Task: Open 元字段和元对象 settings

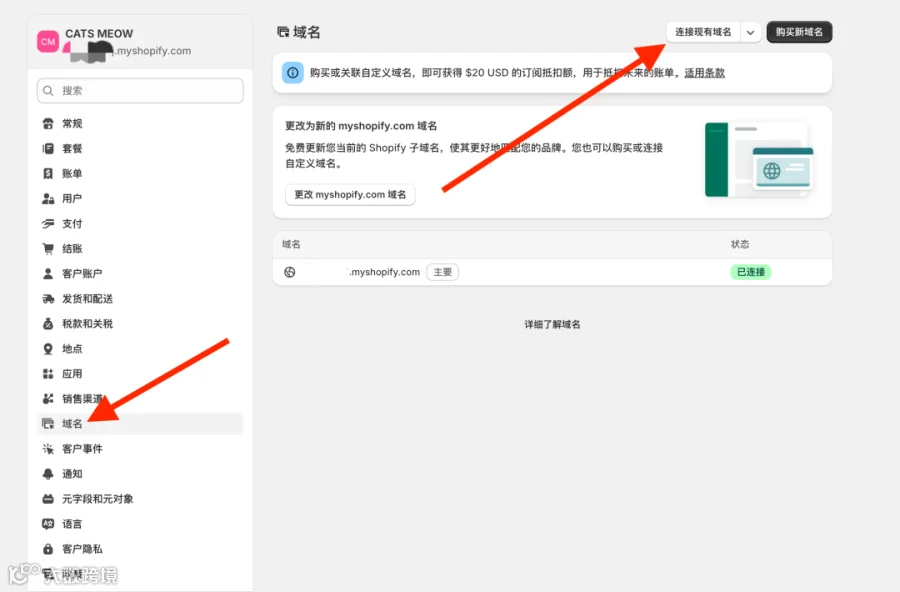Action: tap(140, 499)
